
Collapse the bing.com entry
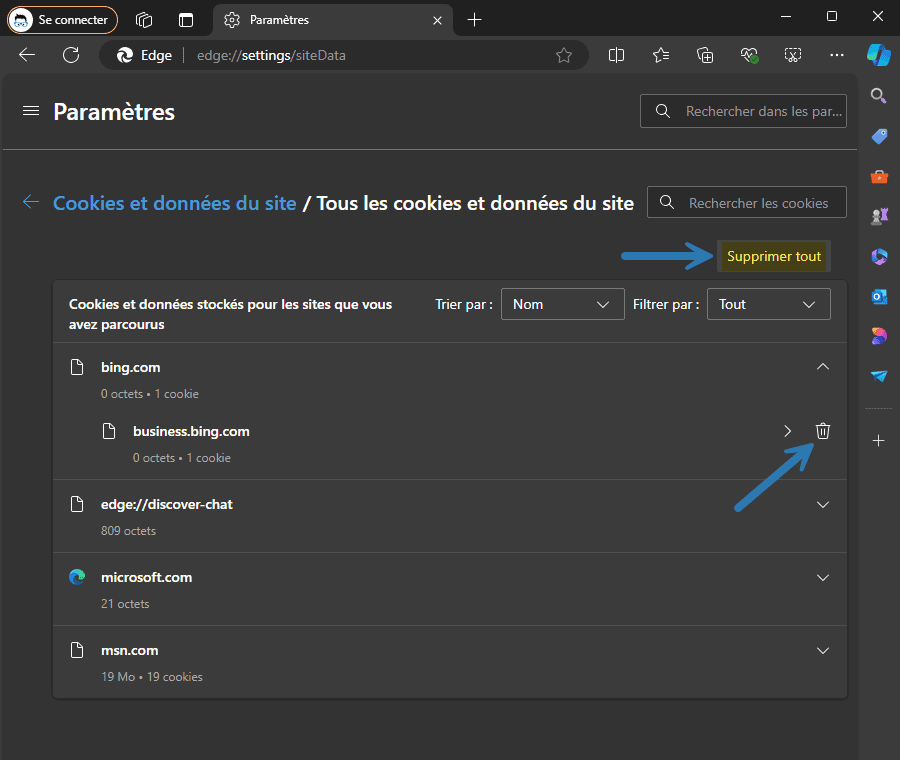click(x=823, y=367)
